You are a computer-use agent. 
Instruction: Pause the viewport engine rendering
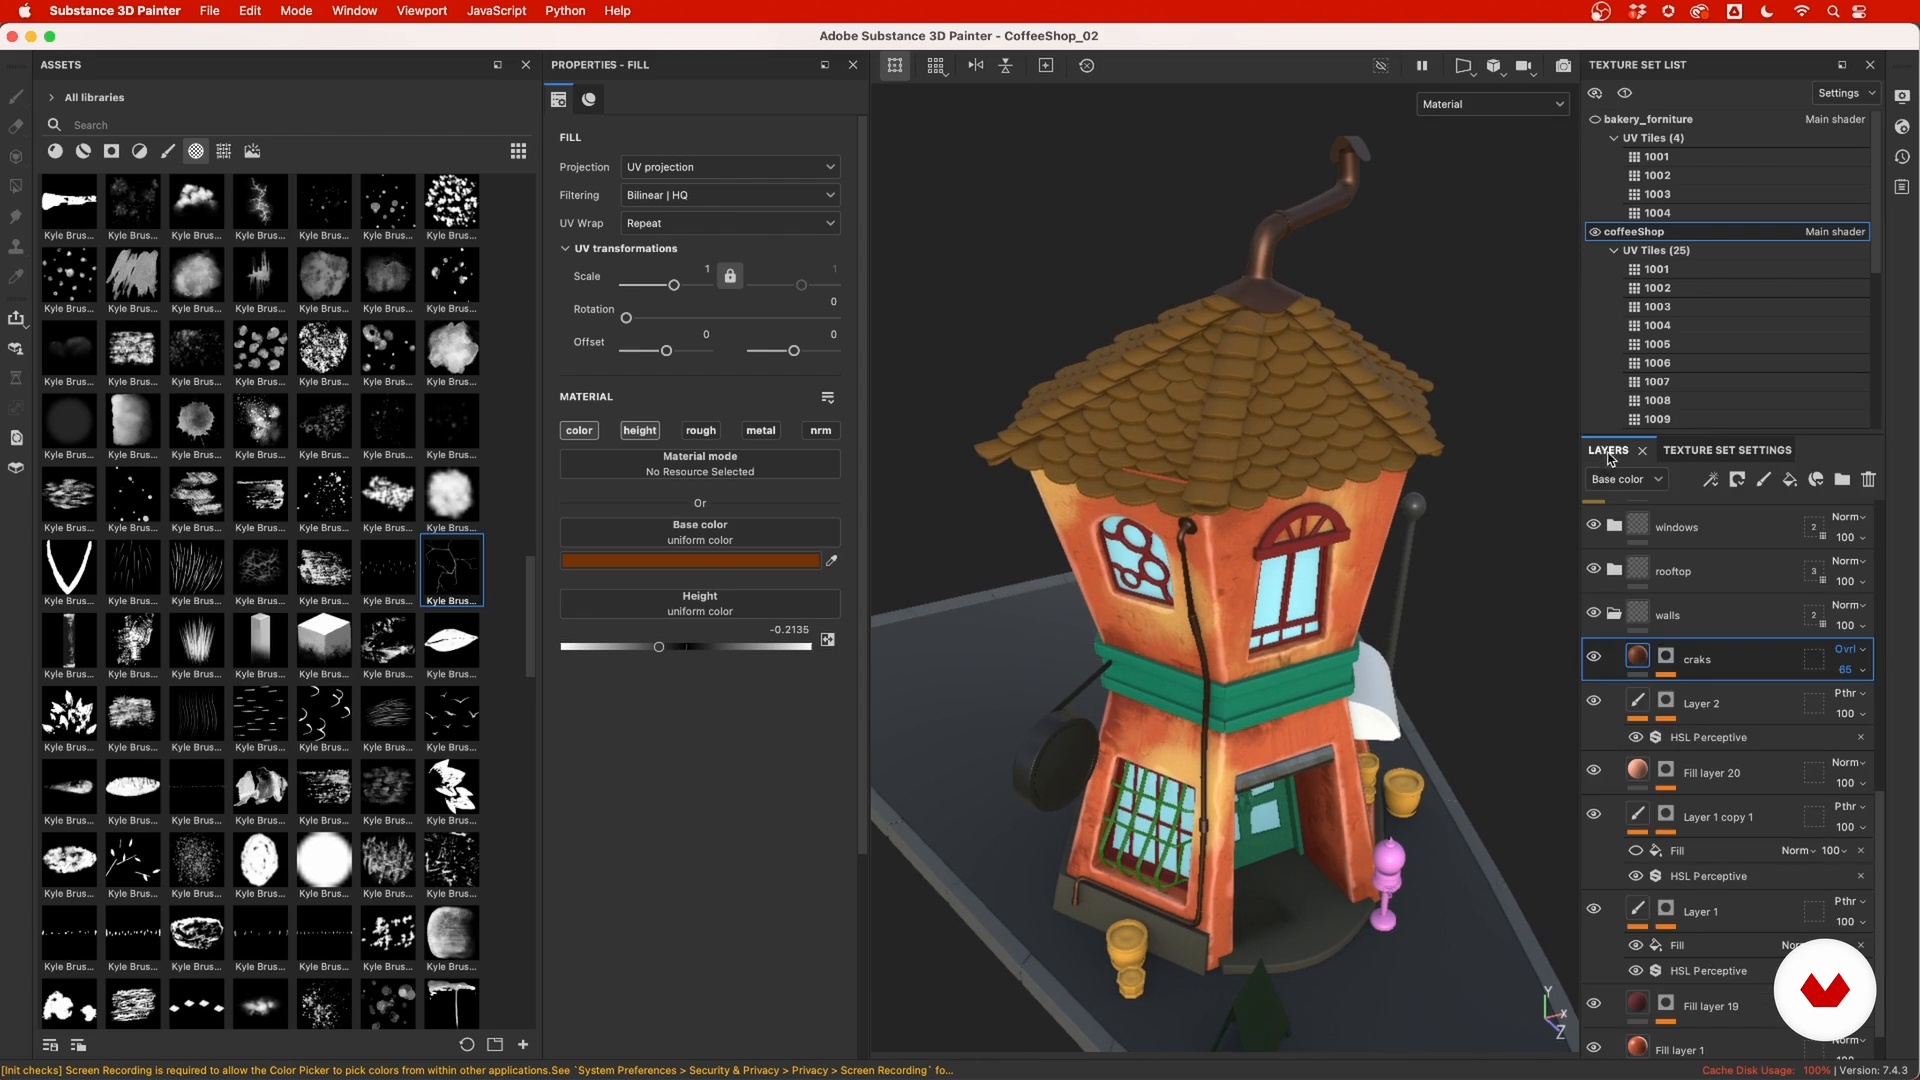click(1422, 65)
